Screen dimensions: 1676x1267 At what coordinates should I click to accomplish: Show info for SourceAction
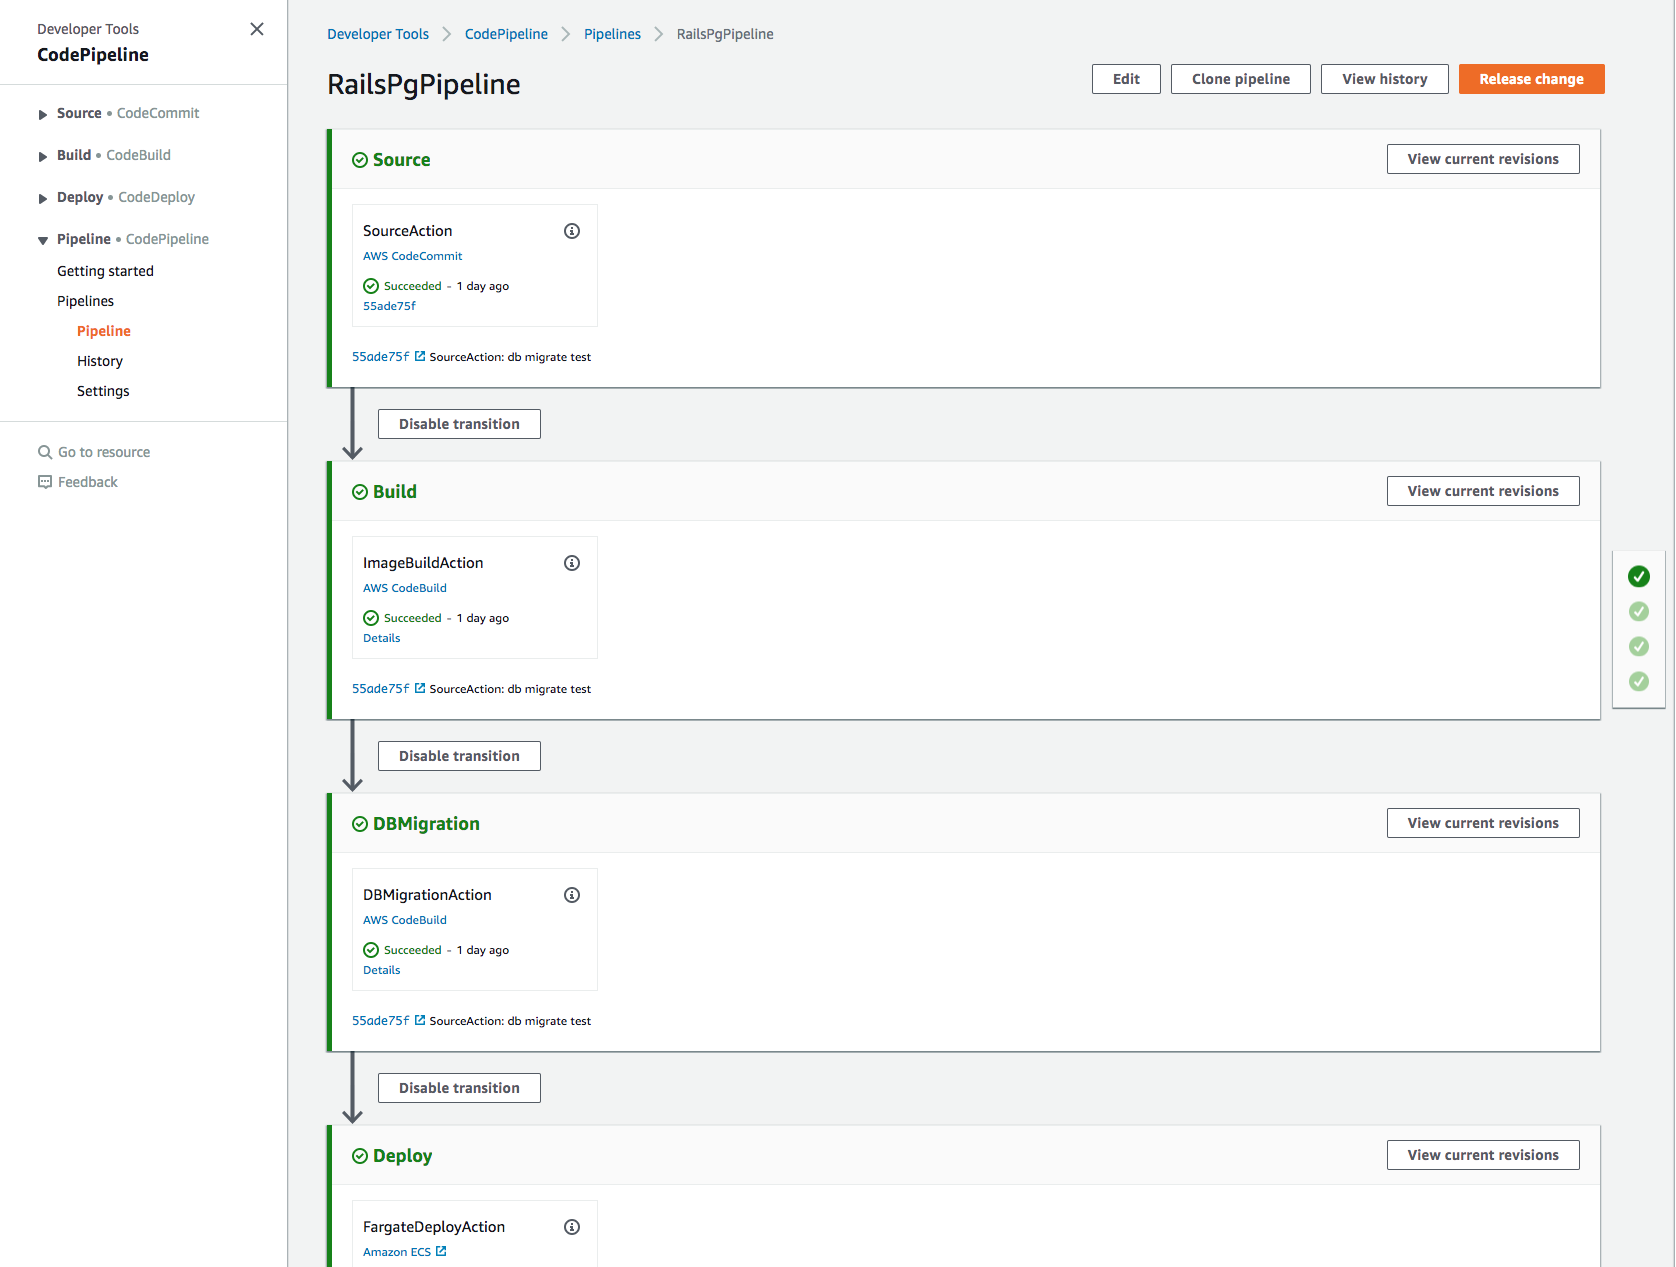[572, 231]
